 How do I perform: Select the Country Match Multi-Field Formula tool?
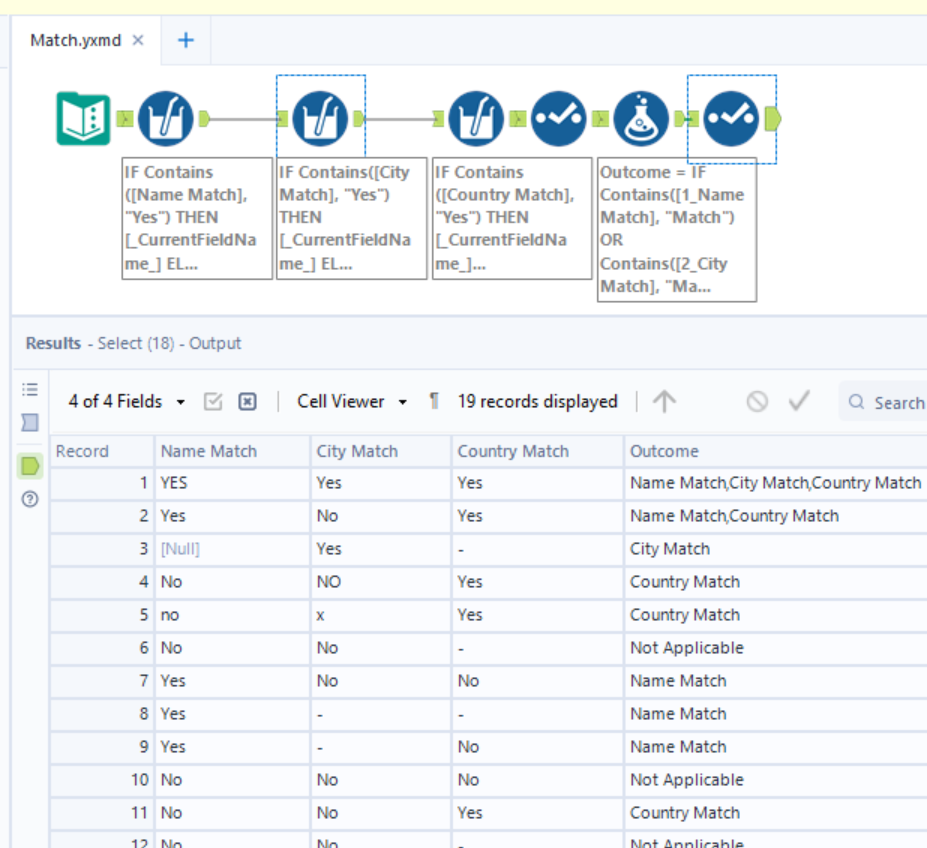[x=476, y=119]
